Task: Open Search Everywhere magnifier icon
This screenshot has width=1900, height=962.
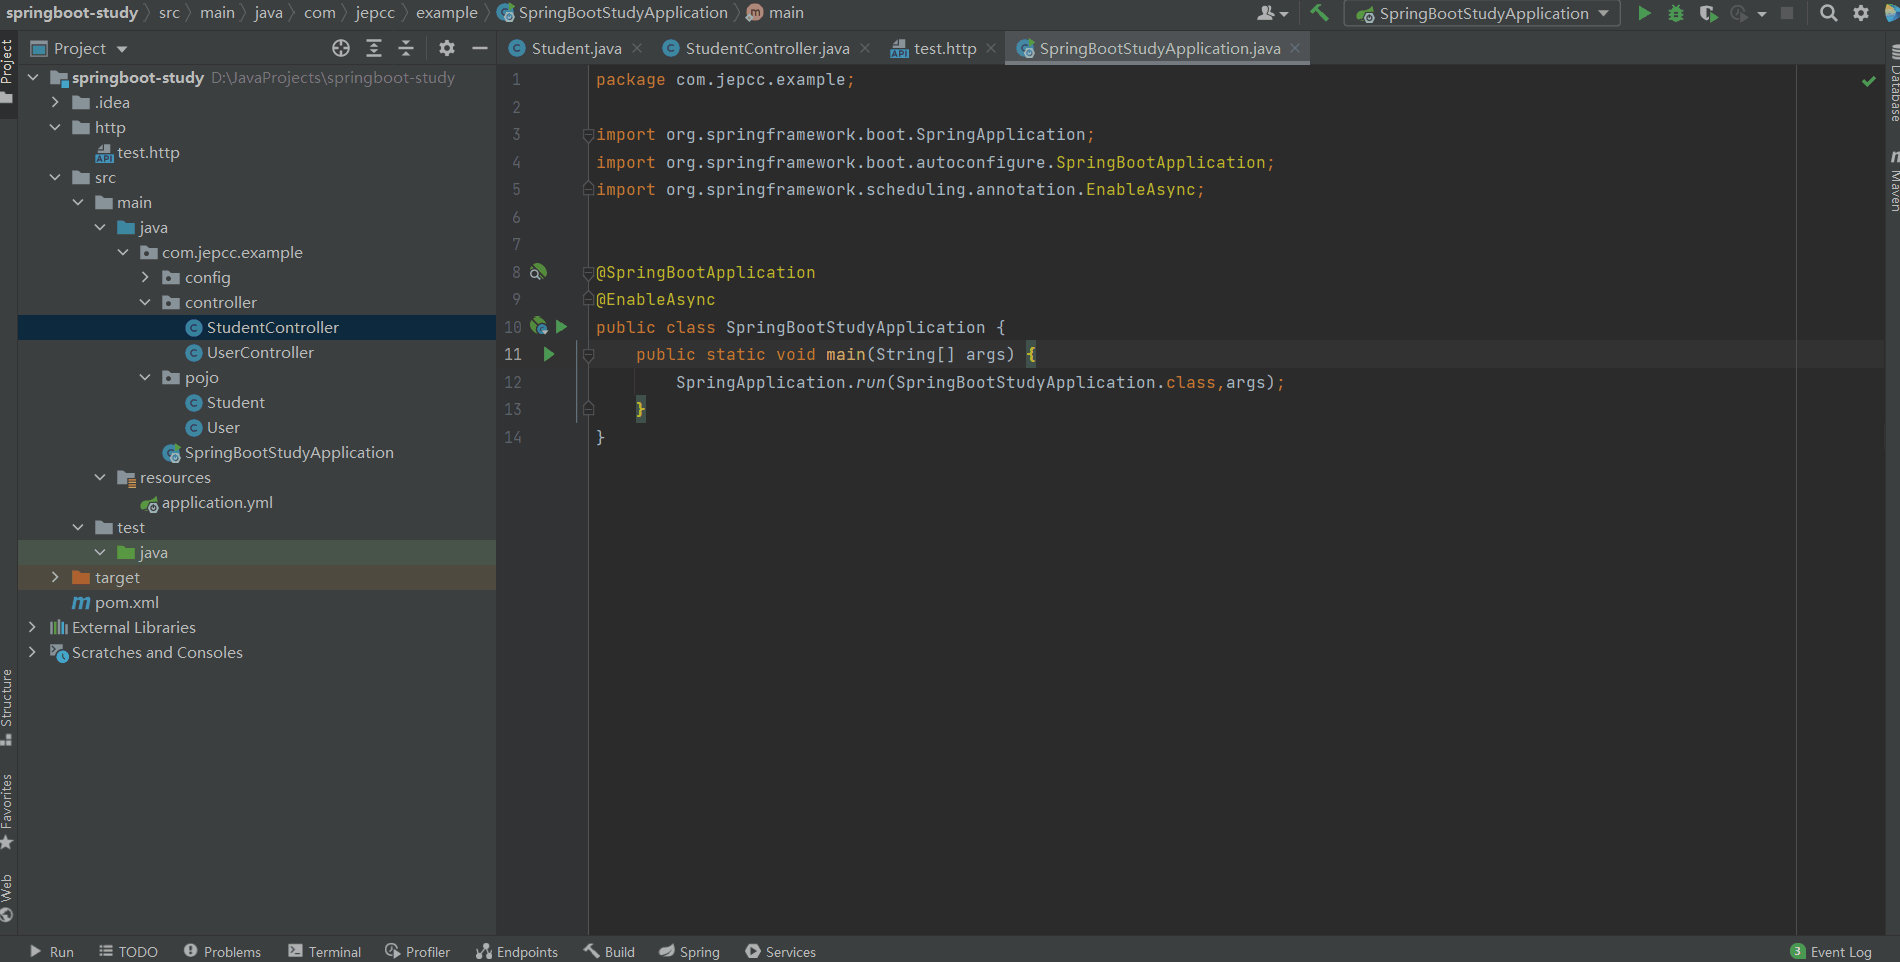Action: pyautogui.click(x=1828, y=13)
